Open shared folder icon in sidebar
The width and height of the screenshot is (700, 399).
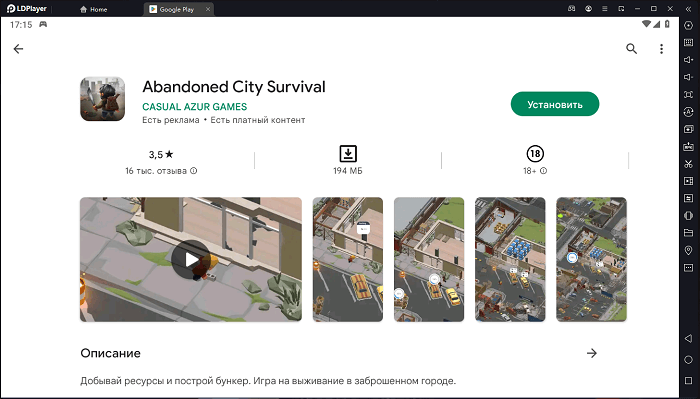688,233
